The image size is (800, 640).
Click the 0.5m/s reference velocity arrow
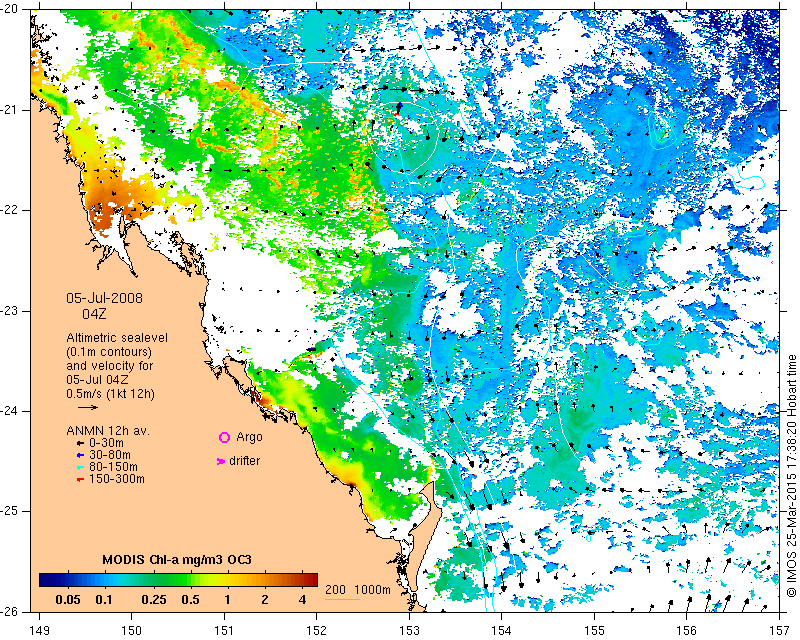[88, 407]
